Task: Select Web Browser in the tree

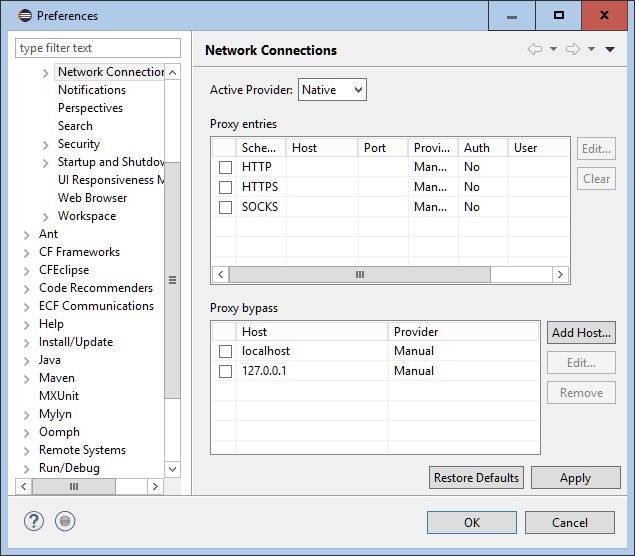Action: [x=92, y=198]
